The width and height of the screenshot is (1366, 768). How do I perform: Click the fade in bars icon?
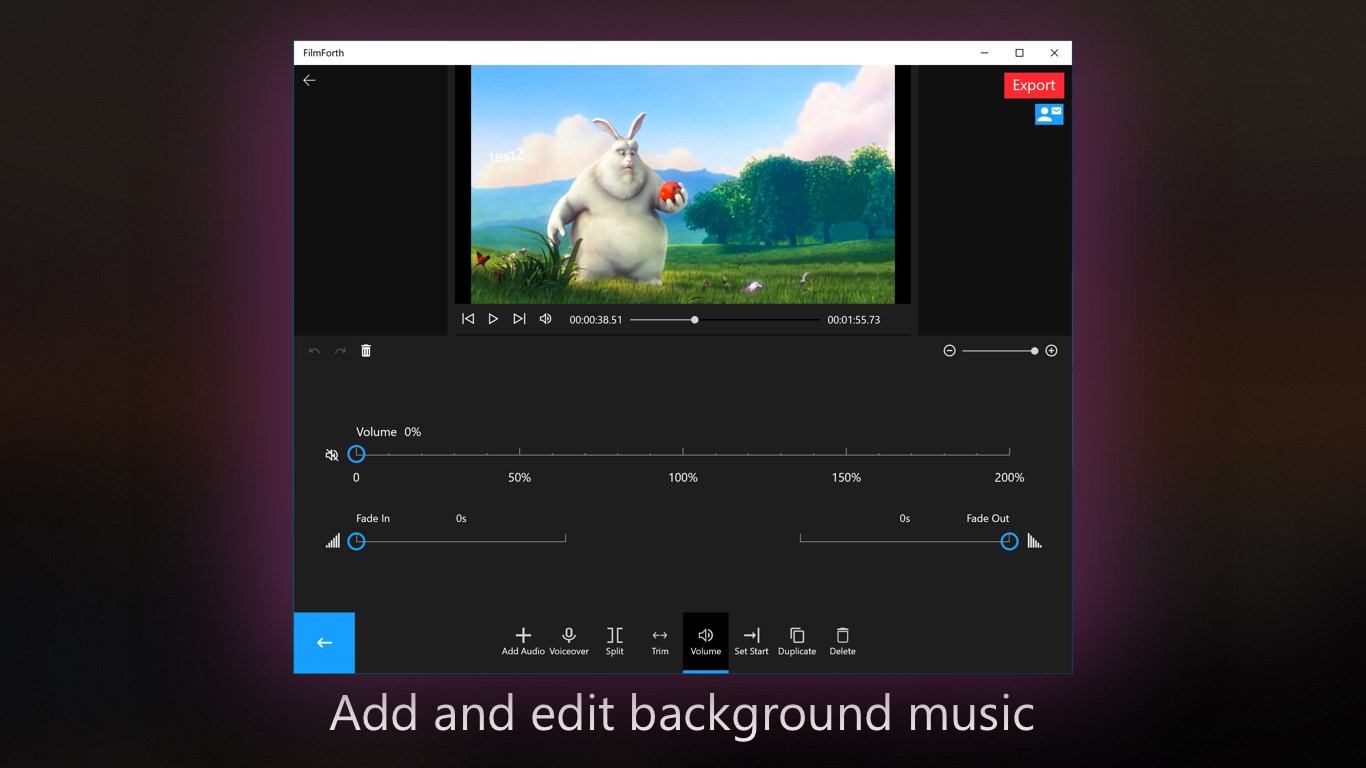[x=333, y=541]
